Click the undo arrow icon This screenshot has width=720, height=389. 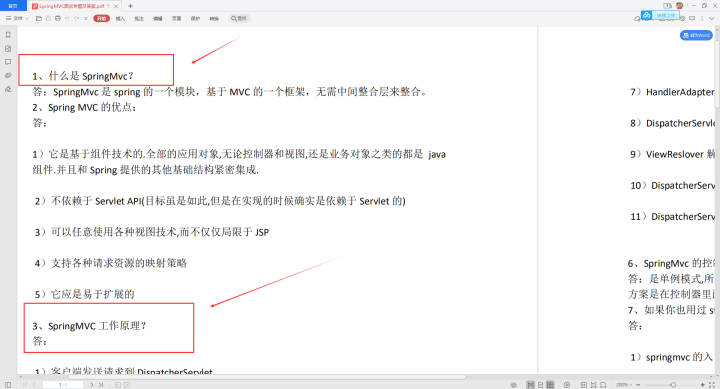point(67,18)
